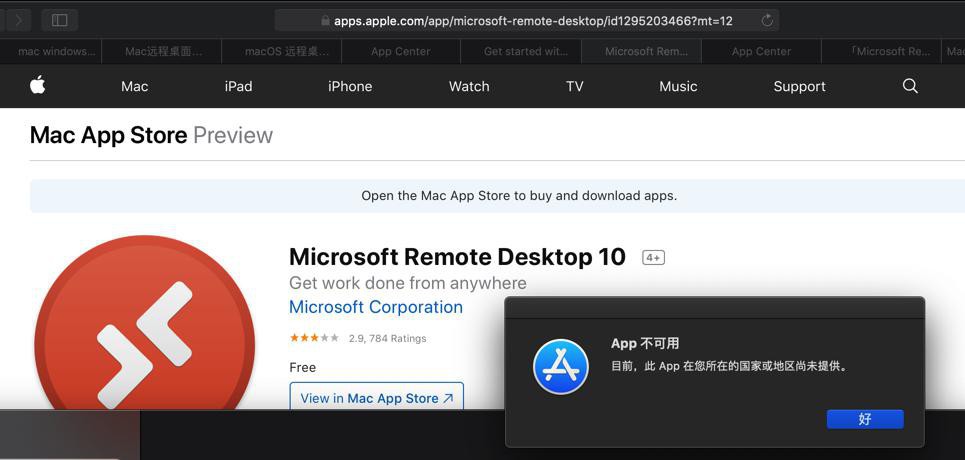This screenshot has height=460, width=965.
Task: Switch to the '「Microsoft Re...' tab
Action: [881, 52]
